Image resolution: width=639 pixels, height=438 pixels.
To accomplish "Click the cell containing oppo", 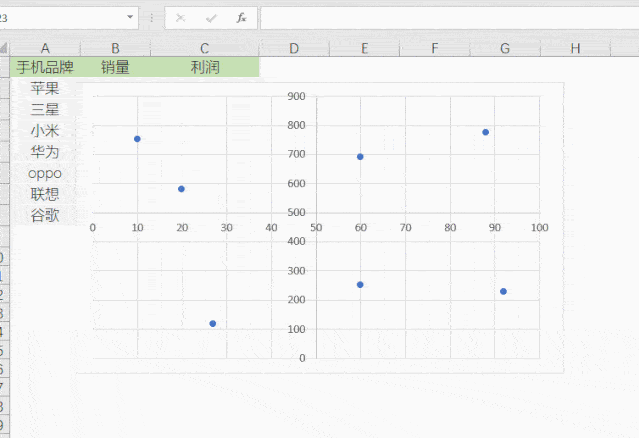I will click(x=45, y=173).
